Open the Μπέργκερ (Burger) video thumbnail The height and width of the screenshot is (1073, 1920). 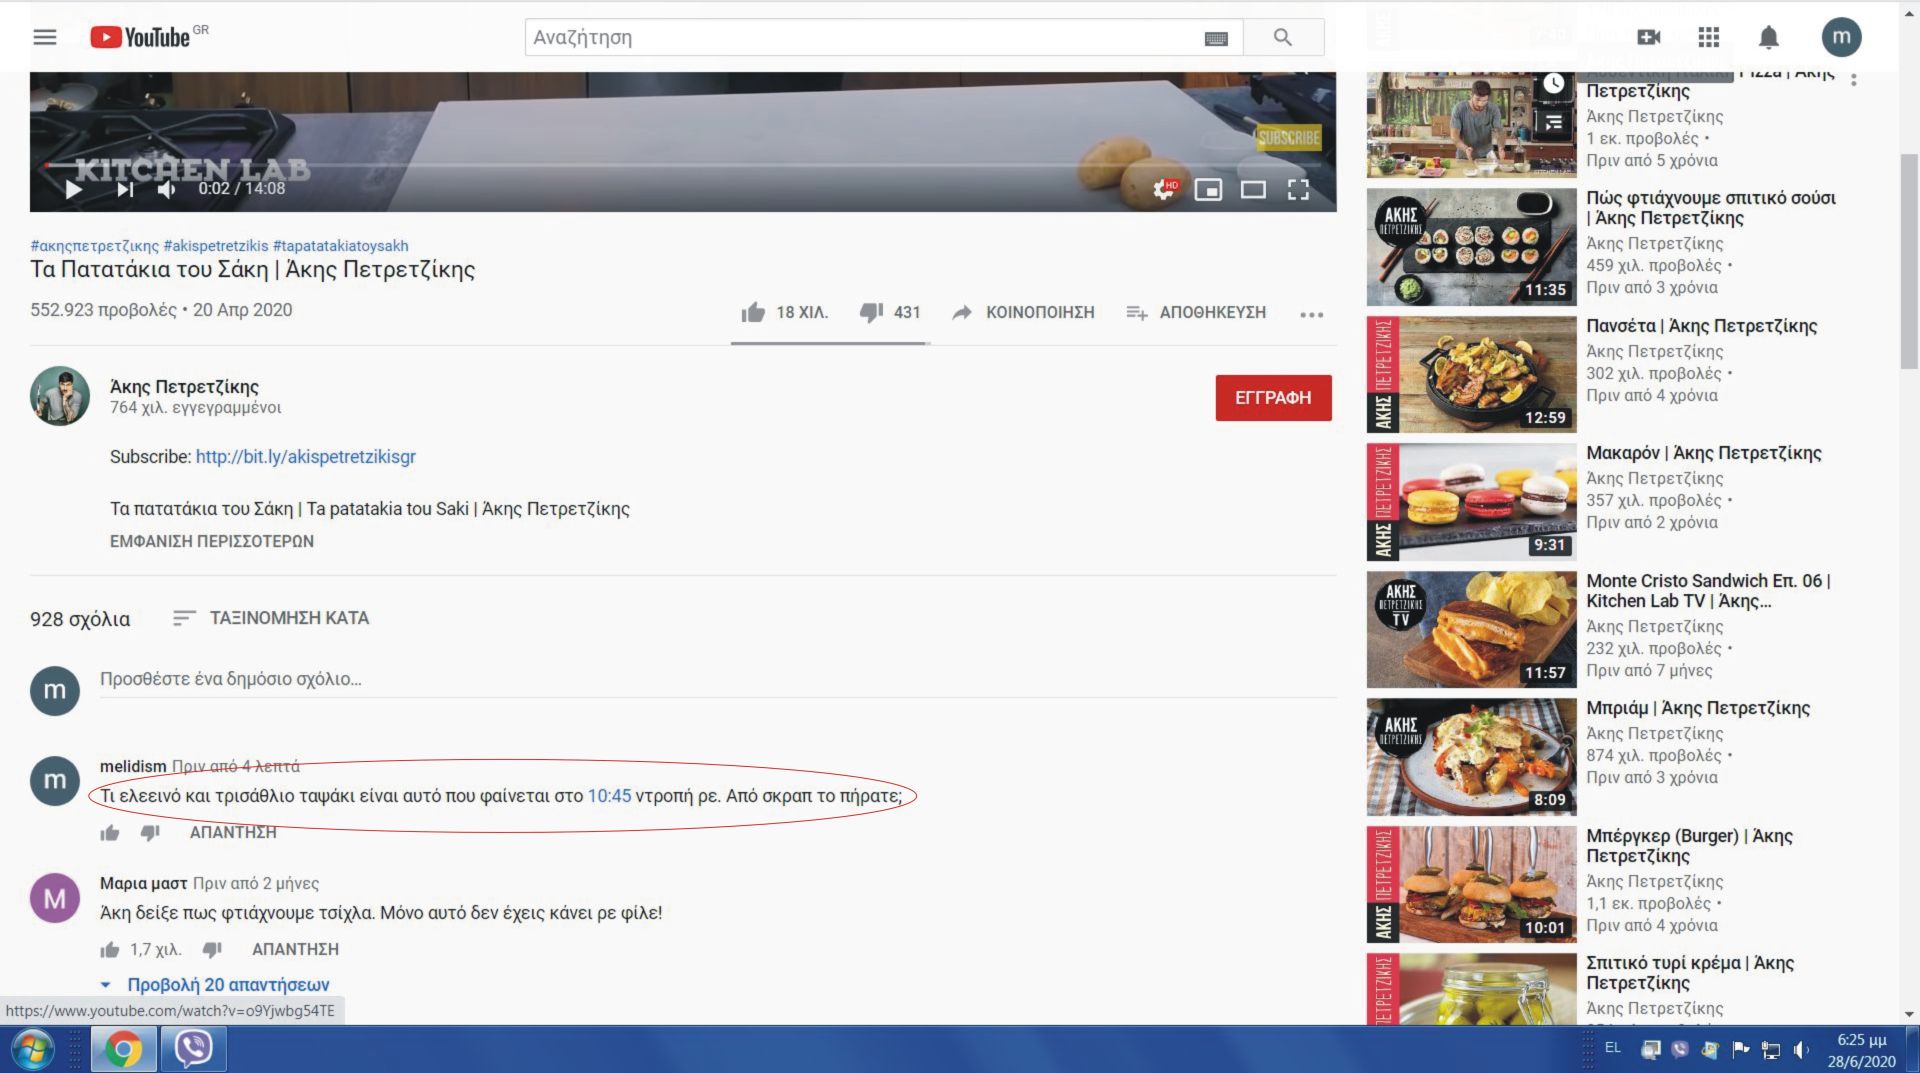[1471, 885]
